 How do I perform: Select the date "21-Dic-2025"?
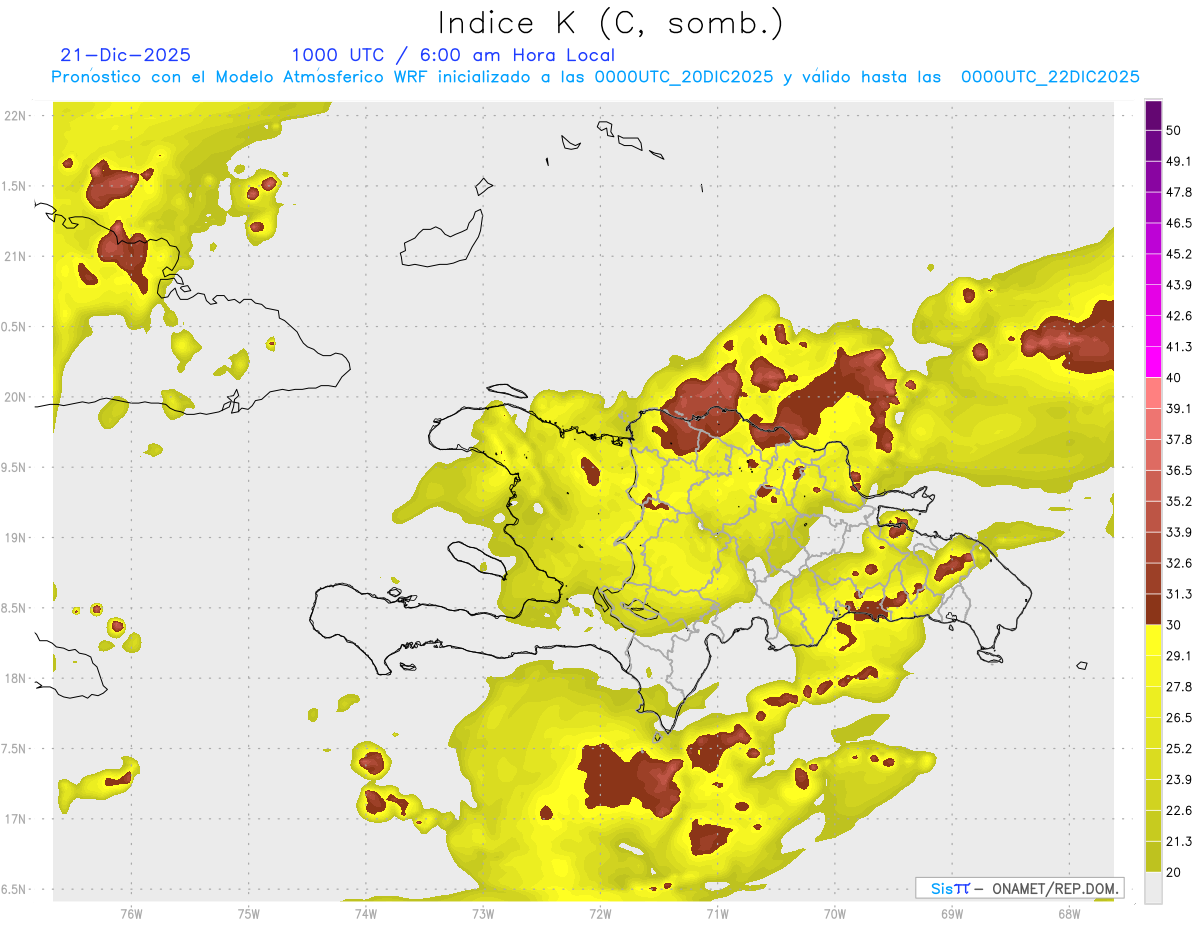(x=125, y=55)
